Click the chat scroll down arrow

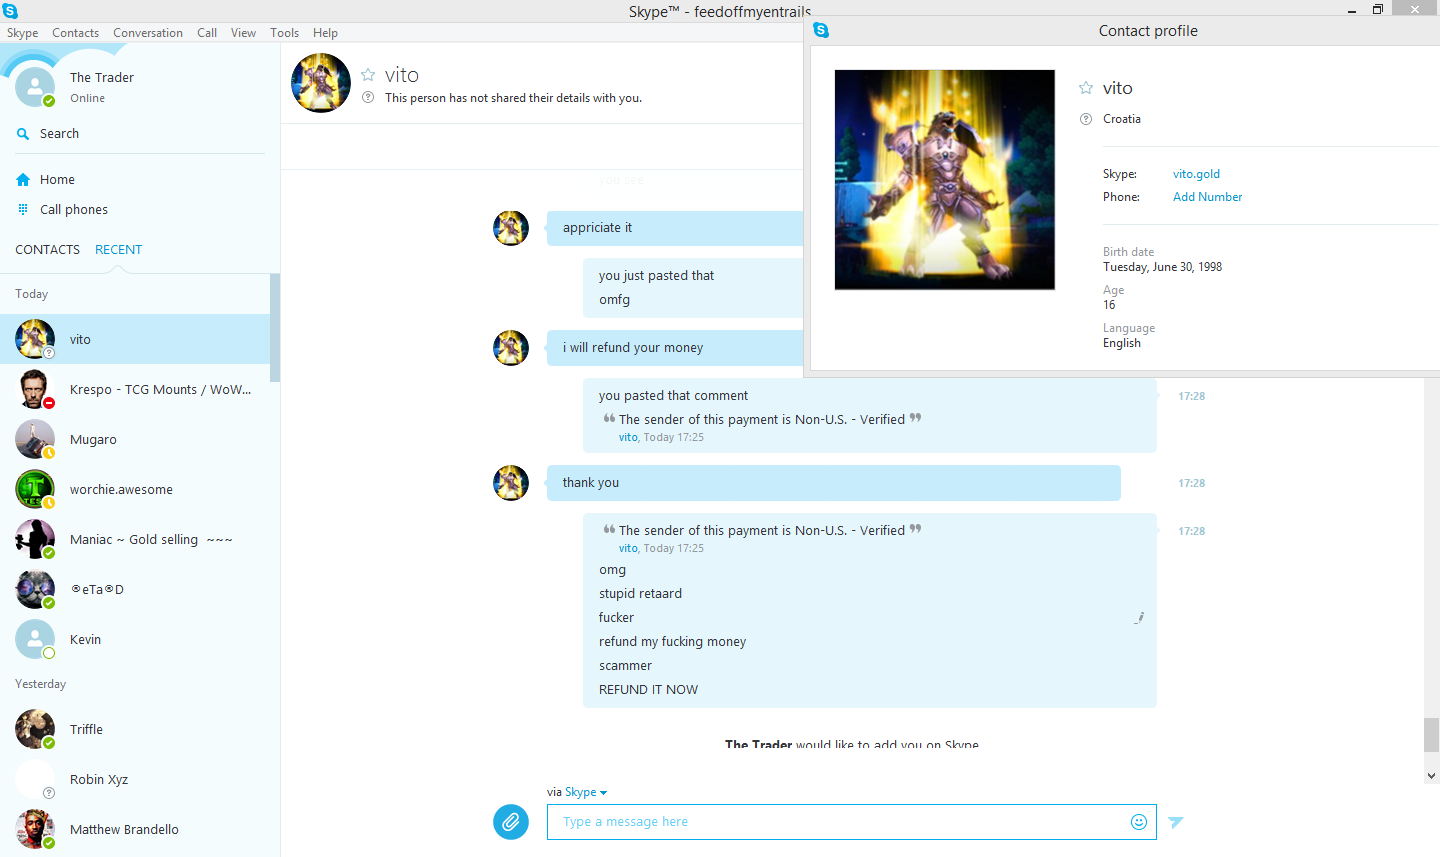(x=1431, y=775)
